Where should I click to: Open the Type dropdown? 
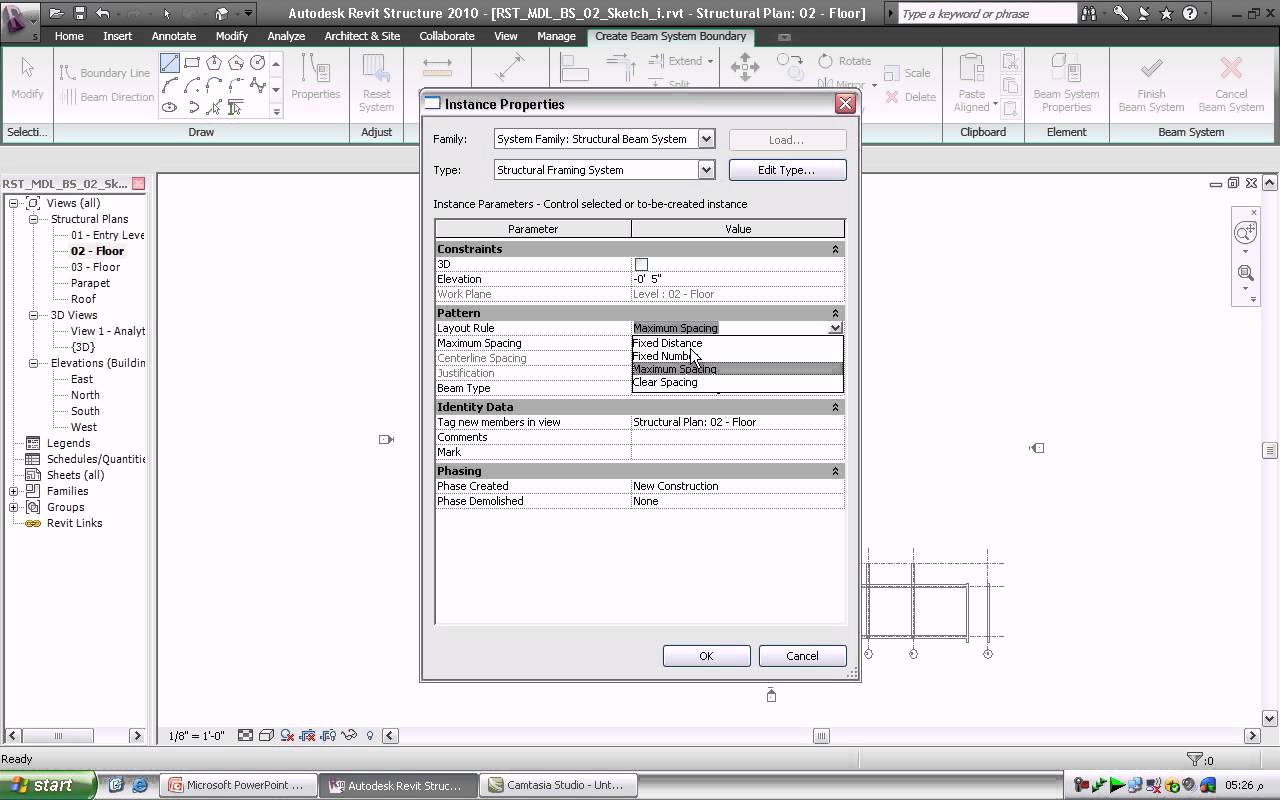(706, 170)
